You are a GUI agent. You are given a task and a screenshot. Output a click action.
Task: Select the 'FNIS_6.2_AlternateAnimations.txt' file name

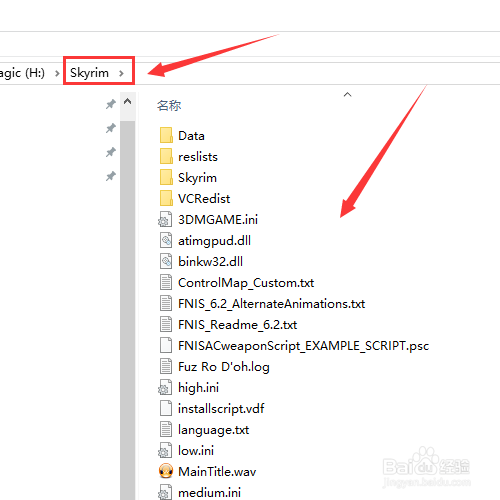(272, 304)
